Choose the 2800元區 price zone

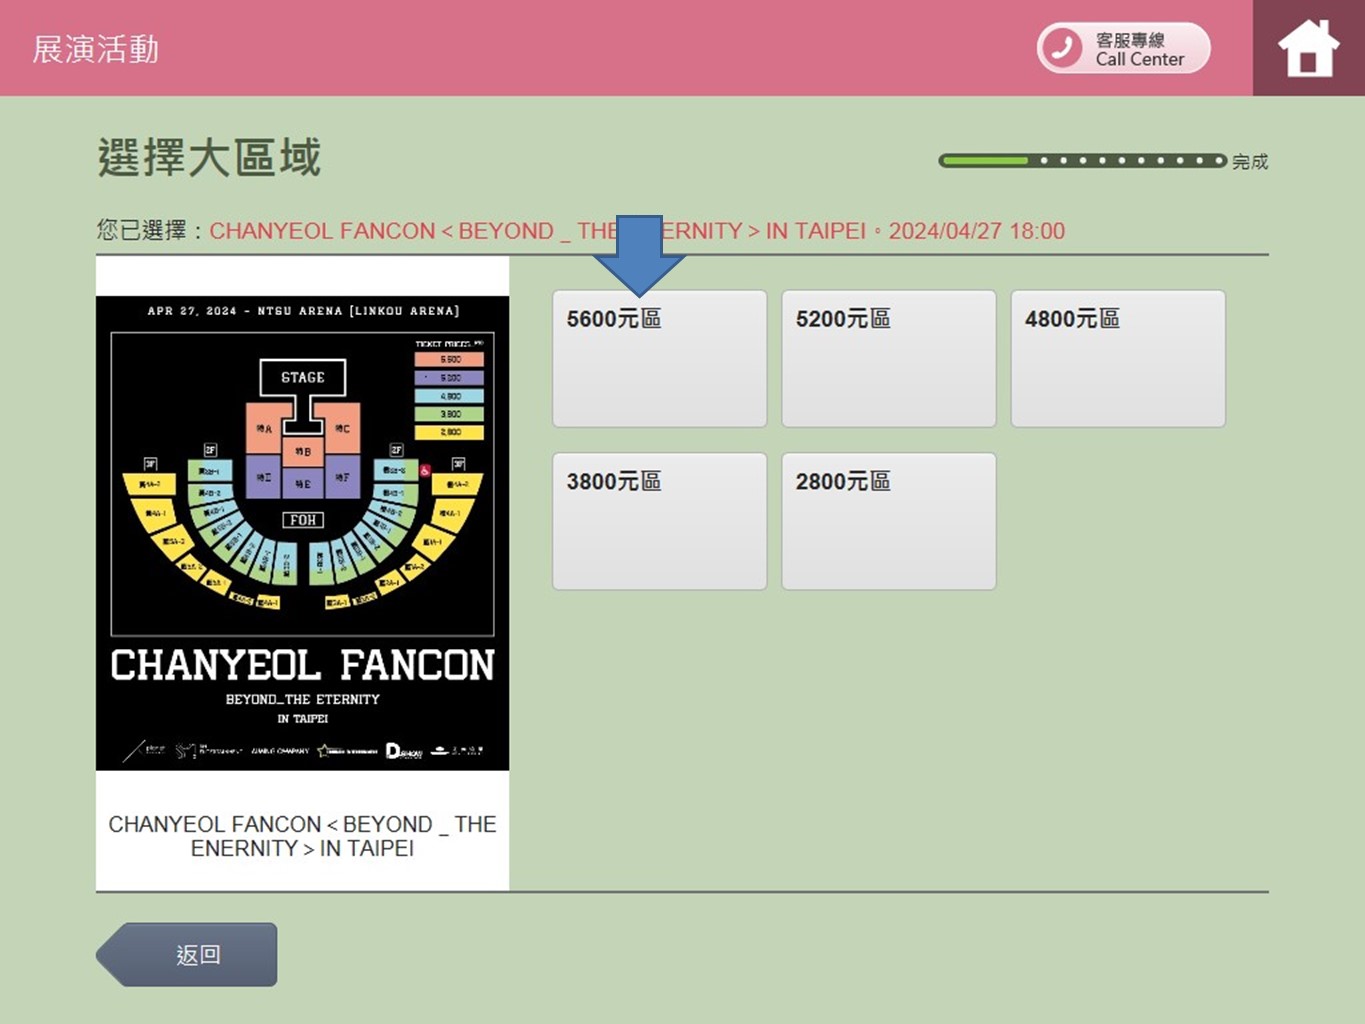[888, 521]
